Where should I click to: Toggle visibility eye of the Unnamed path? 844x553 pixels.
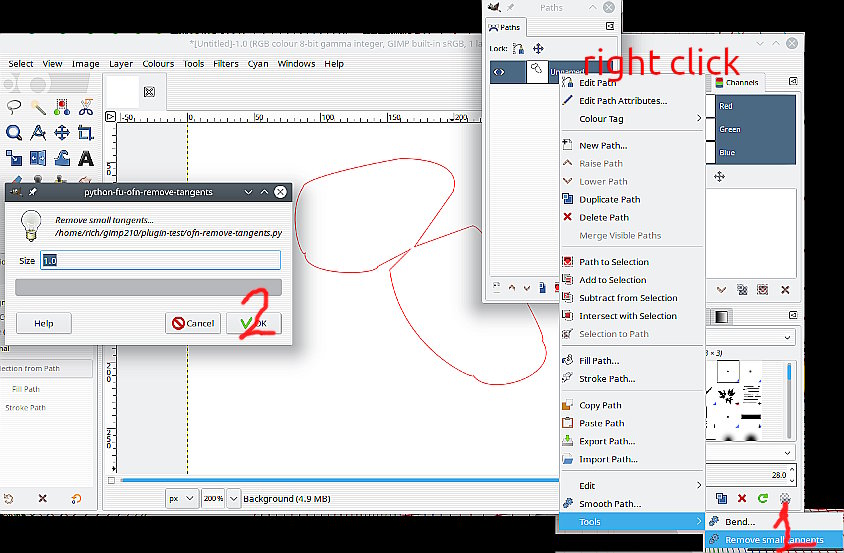click(x=499, y=72)
